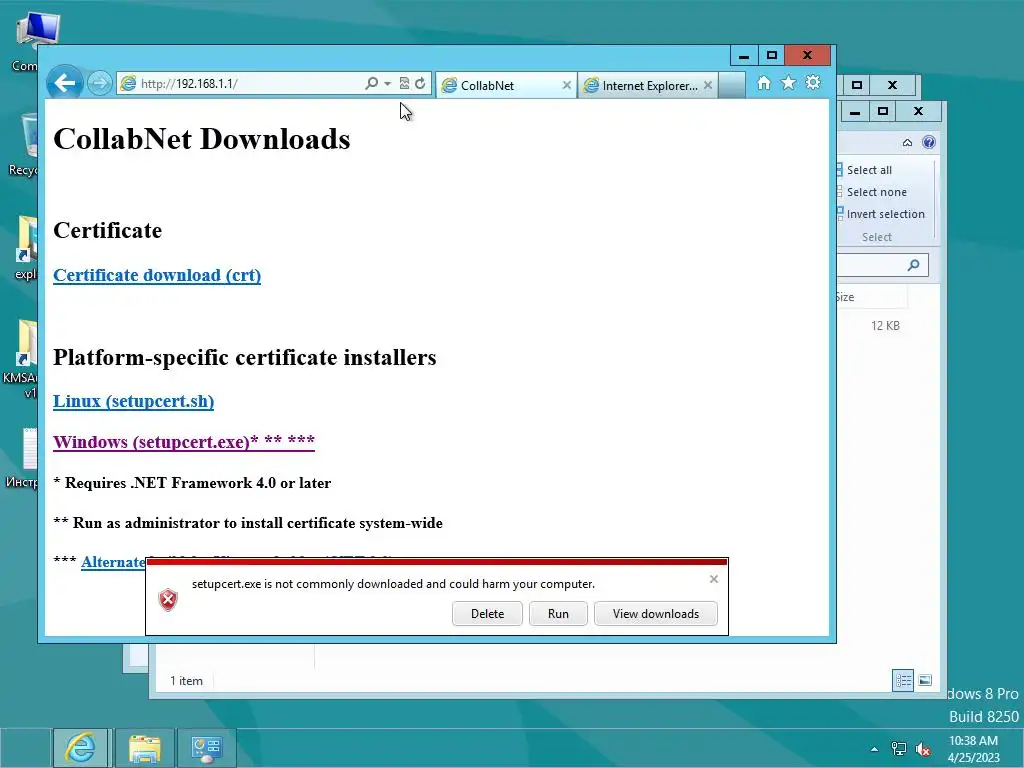Open Windows (setupcert.exe) link
This screenshot has width=1024, height=768.
[x=184, y=441]
